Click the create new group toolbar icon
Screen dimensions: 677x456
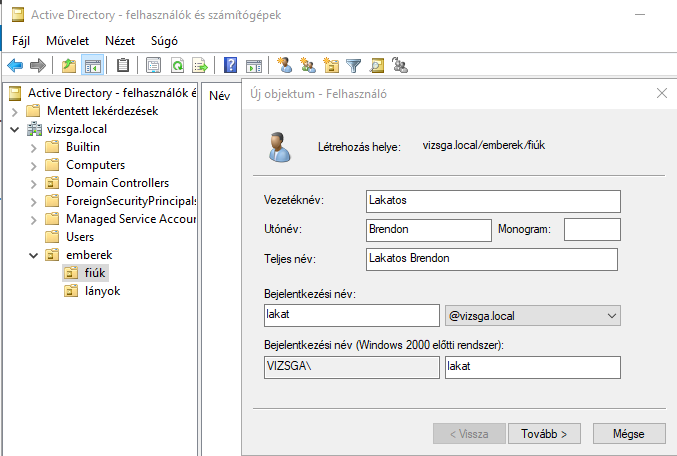point(308,66)
